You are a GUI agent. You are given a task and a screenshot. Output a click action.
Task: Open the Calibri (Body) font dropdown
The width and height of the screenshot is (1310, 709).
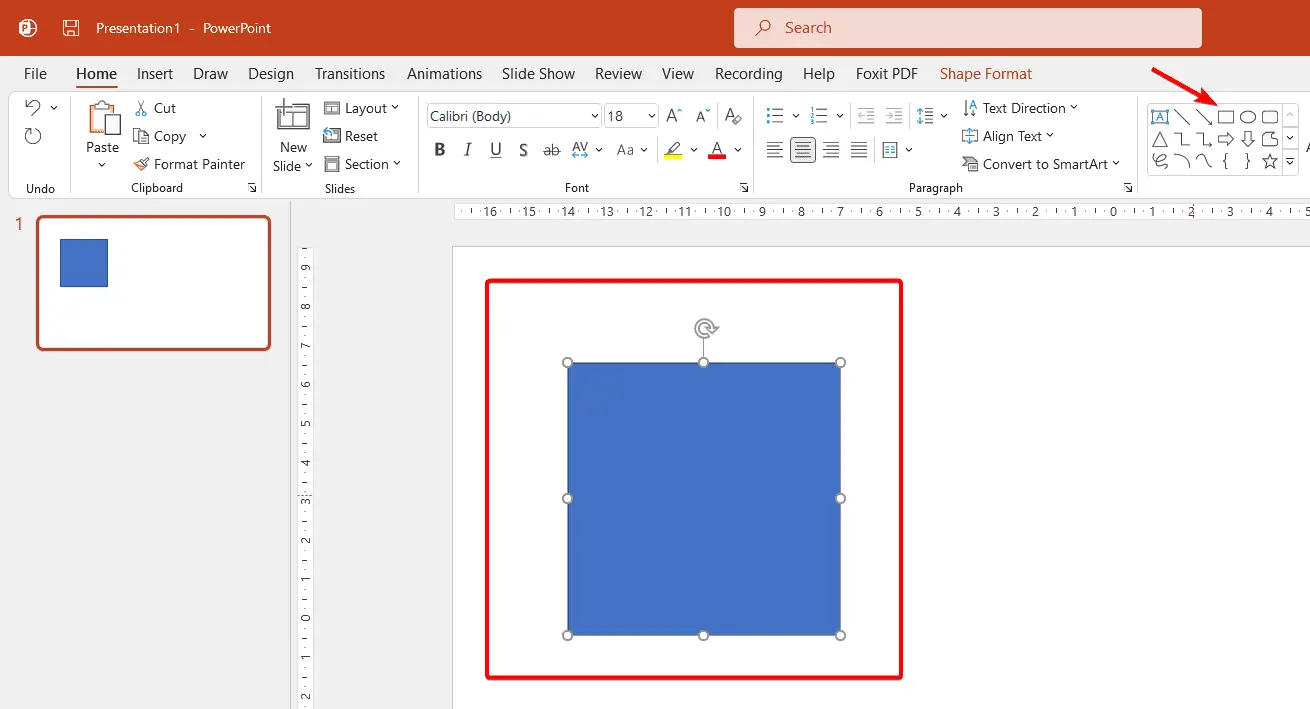pos(594,116)
